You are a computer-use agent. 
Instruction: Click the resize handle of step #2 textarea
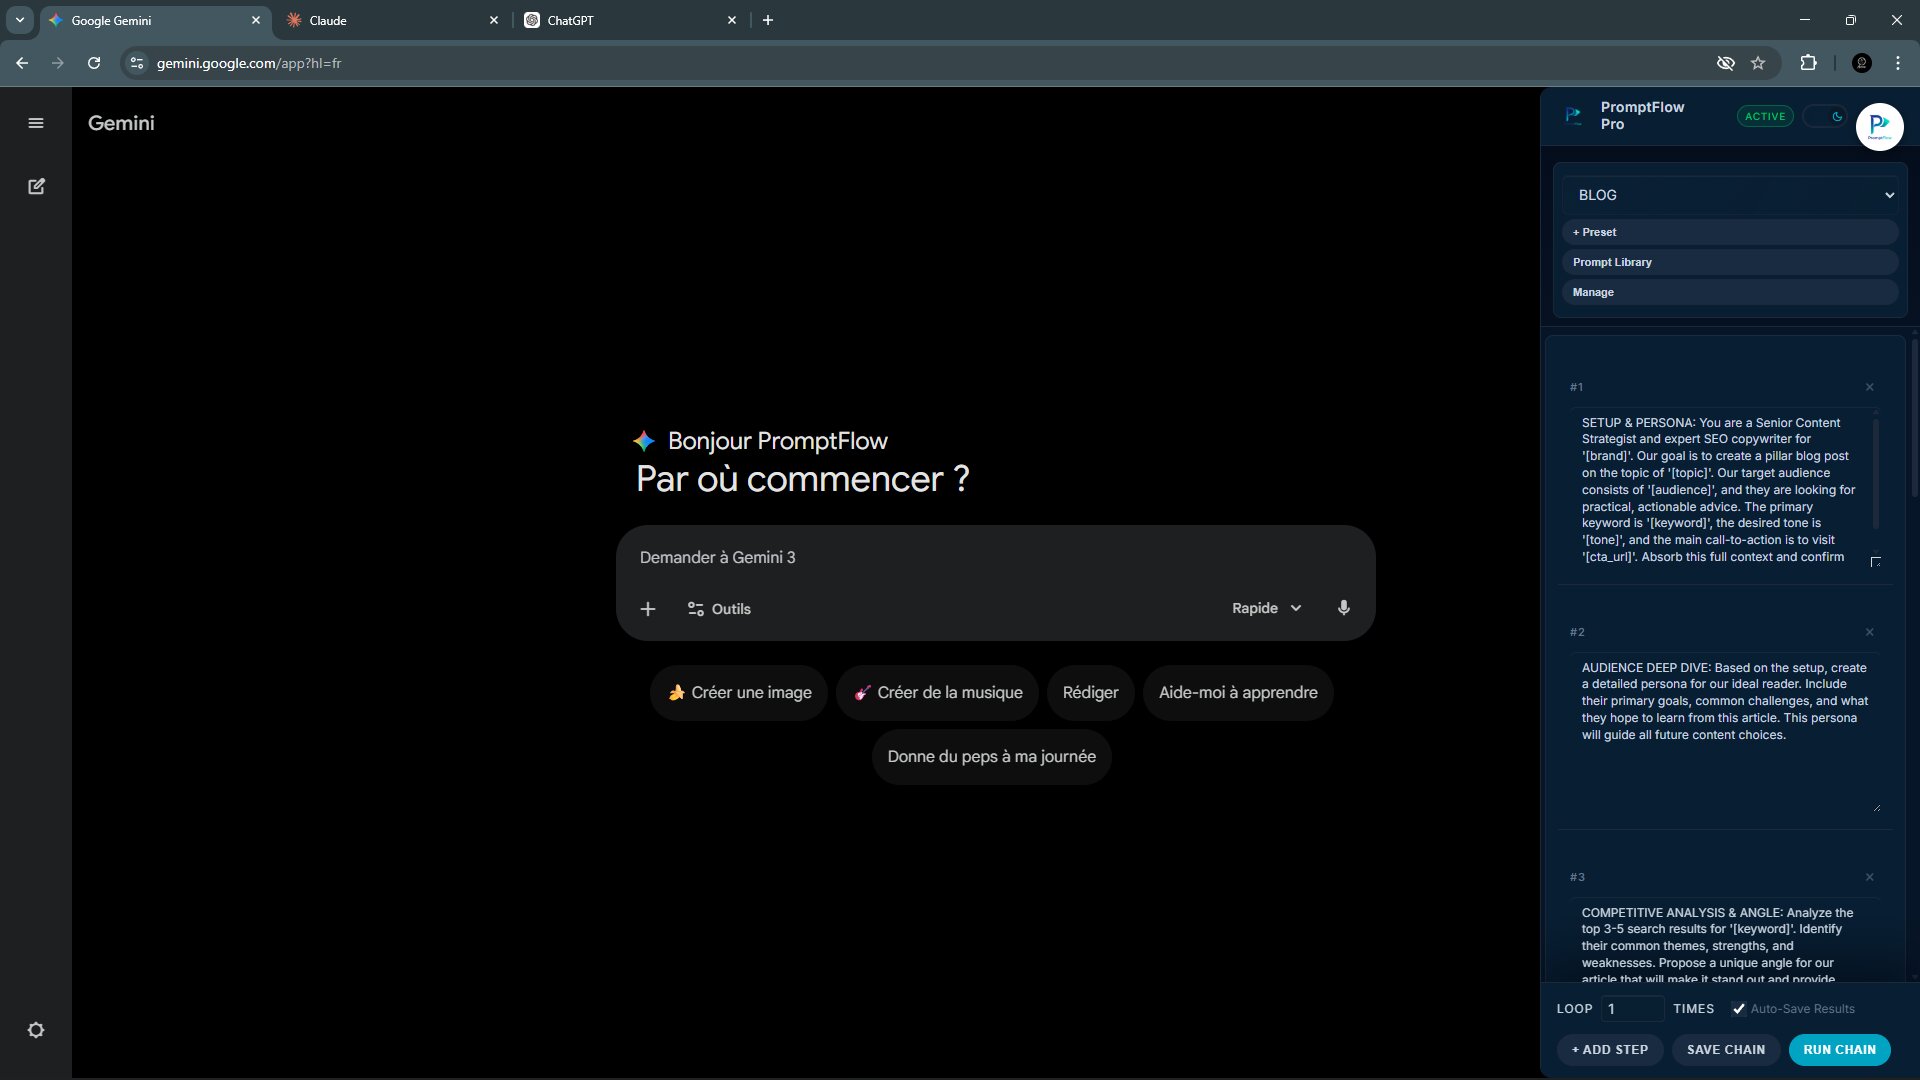(x=1876, y=807)
